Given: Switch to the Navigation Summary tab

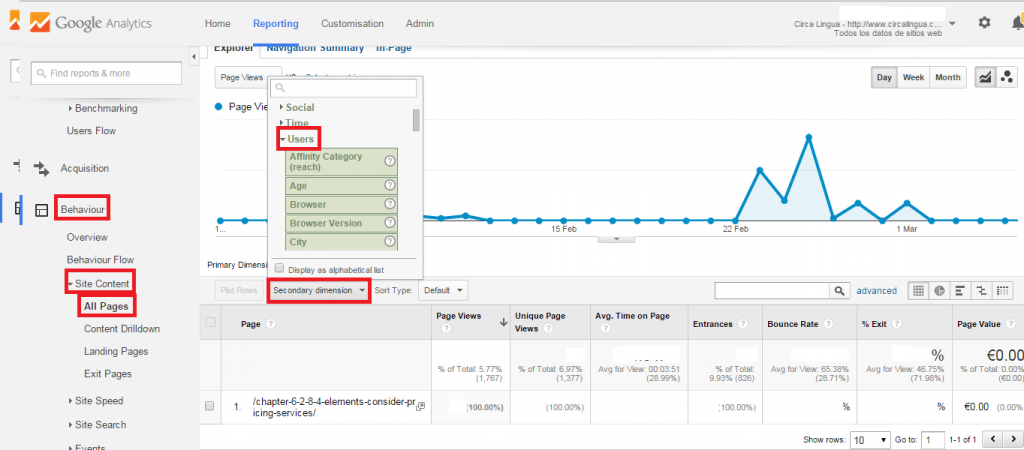Looking at the screenshot, I should pos(315,48).
